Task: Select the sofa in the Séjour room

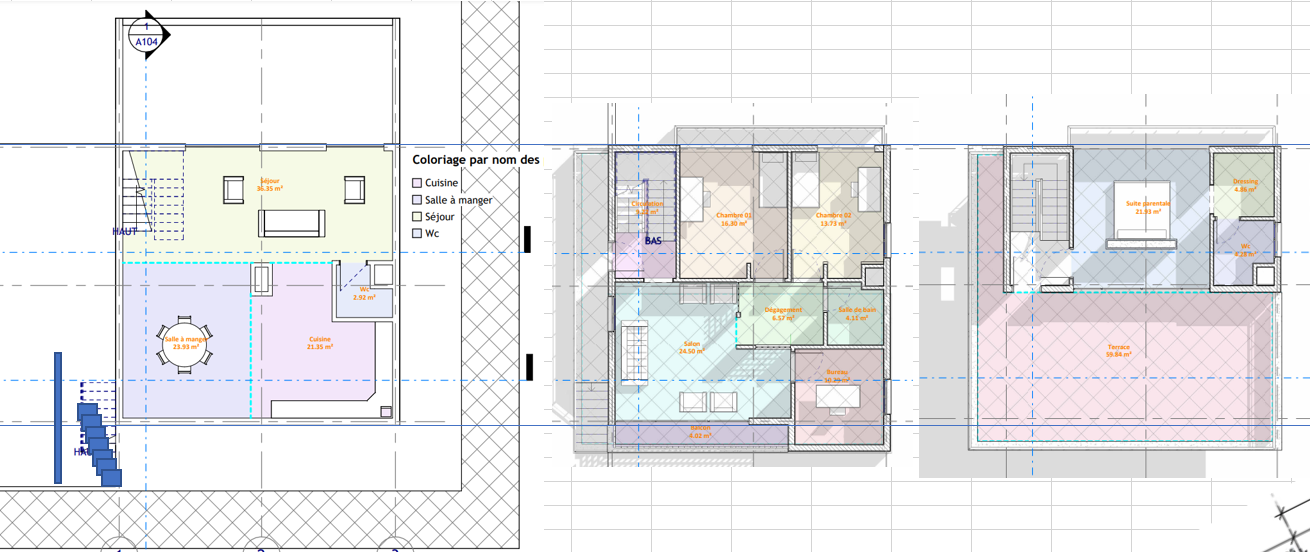Action: coord(292,223)
